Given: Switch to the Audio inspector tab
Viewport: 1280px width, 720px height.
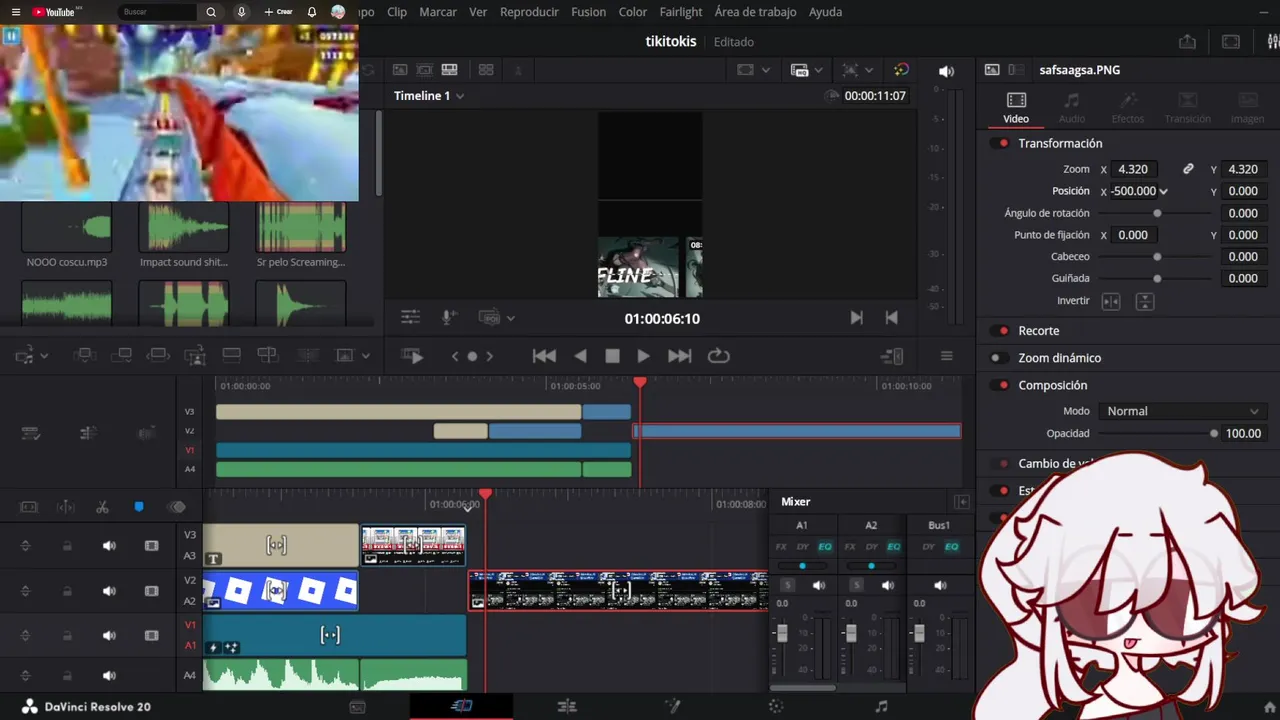Looking at the screenshot, I should tap(1072, 108).
